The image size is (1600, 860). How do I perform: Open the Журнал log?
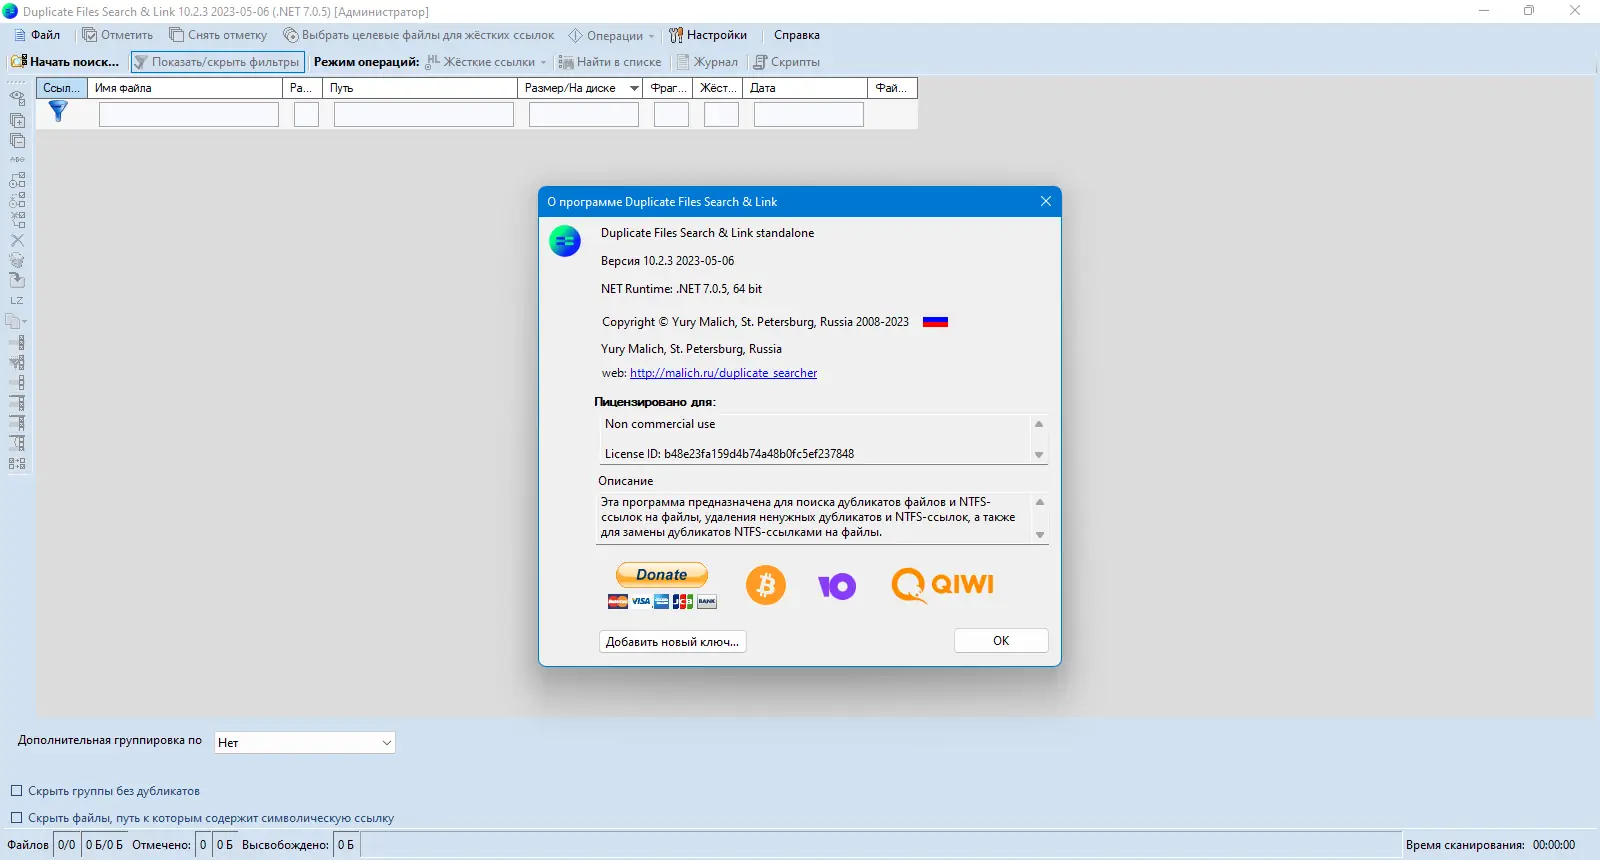tap(707, 62)
